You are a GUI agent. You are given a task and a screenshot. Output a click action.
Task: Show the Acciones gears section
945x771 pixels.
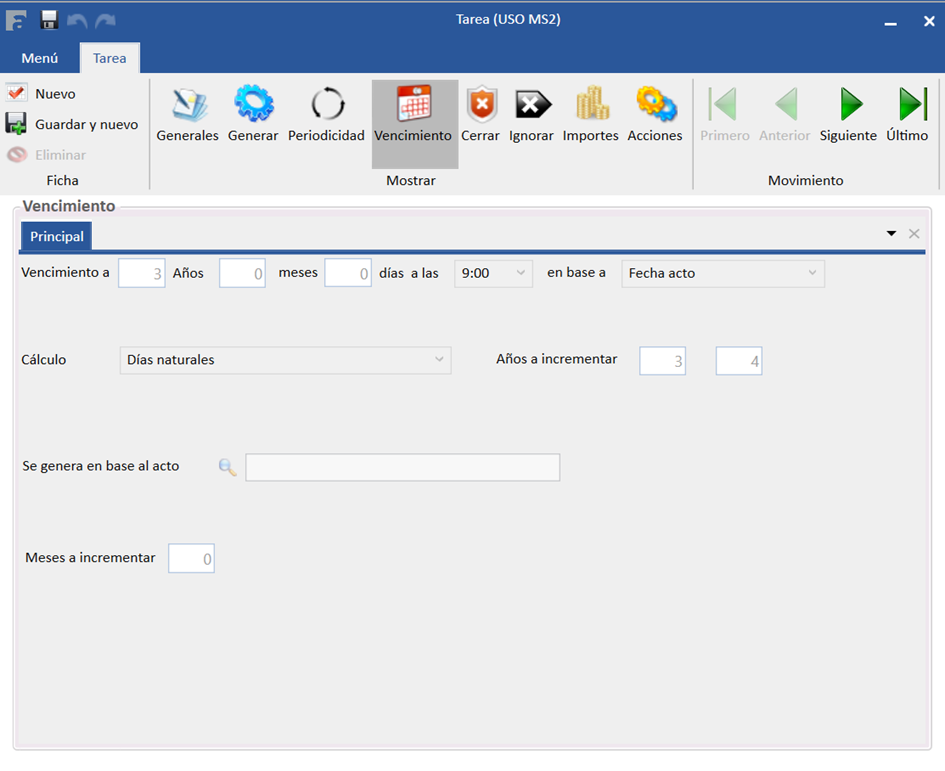click(655, 115)
